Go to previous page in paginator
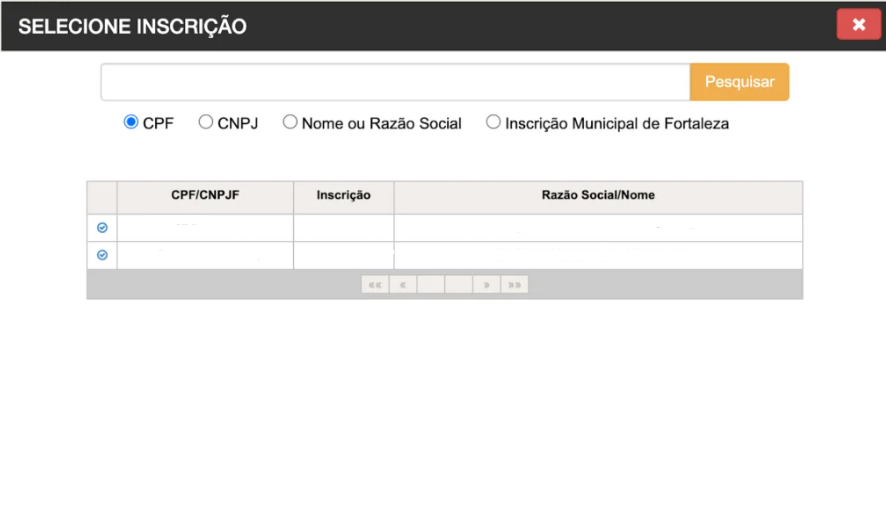The width and height of the screenshot is (886, 517). [x=403, y=285]
